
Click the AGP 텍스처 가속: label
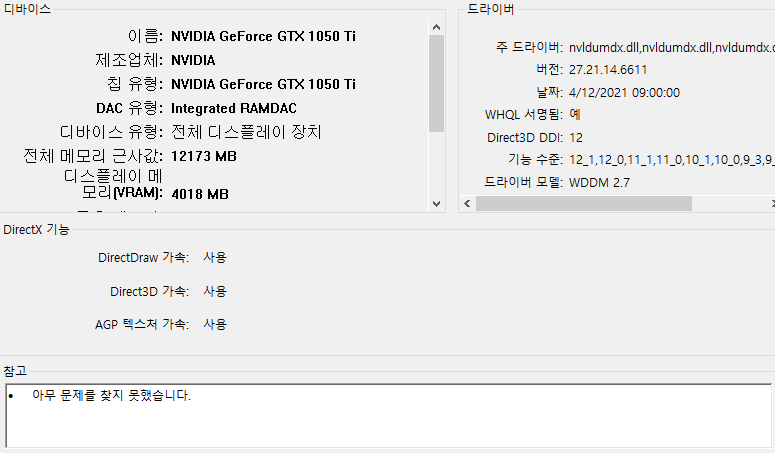click(142, 325)
